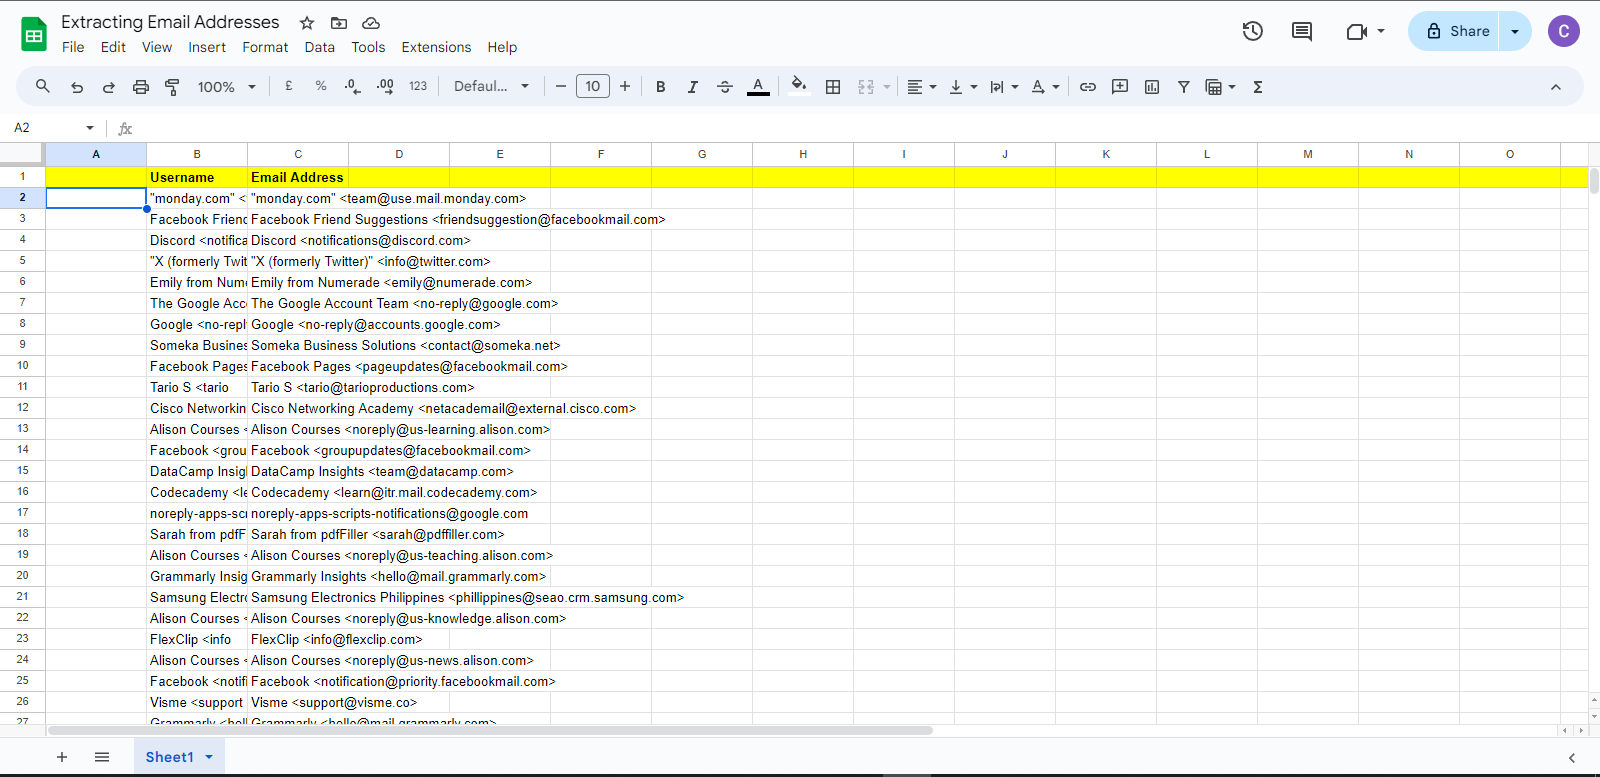Format selection as percent

click(x=321, y=87)
